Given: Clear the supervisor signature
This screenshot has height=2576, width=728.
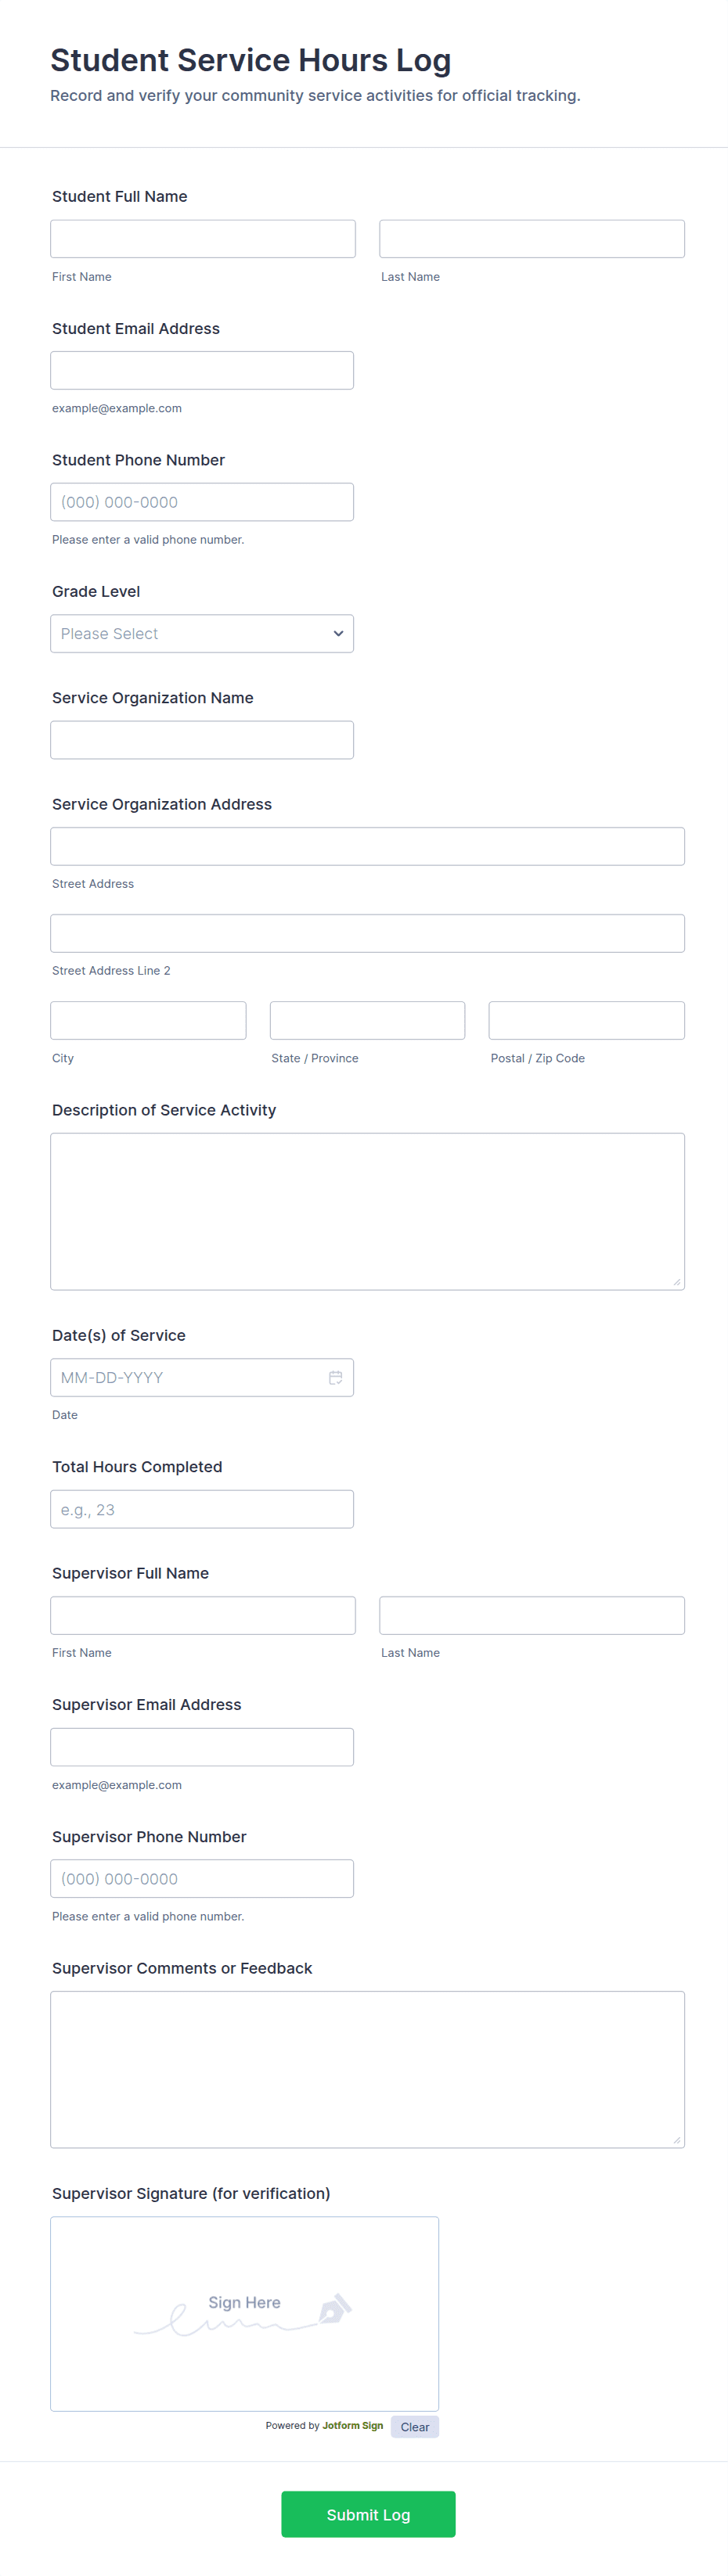Looking at the screenshot, I should (414, 2427).
